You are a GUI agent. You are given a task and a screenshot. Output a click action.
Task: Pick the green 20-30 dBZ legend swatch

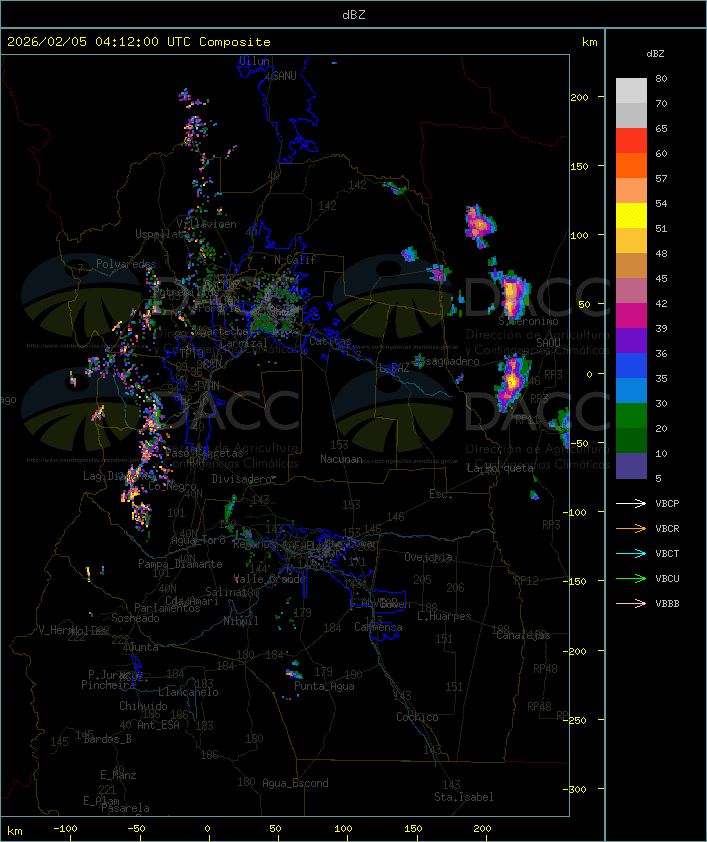click(x=631, y=416)
